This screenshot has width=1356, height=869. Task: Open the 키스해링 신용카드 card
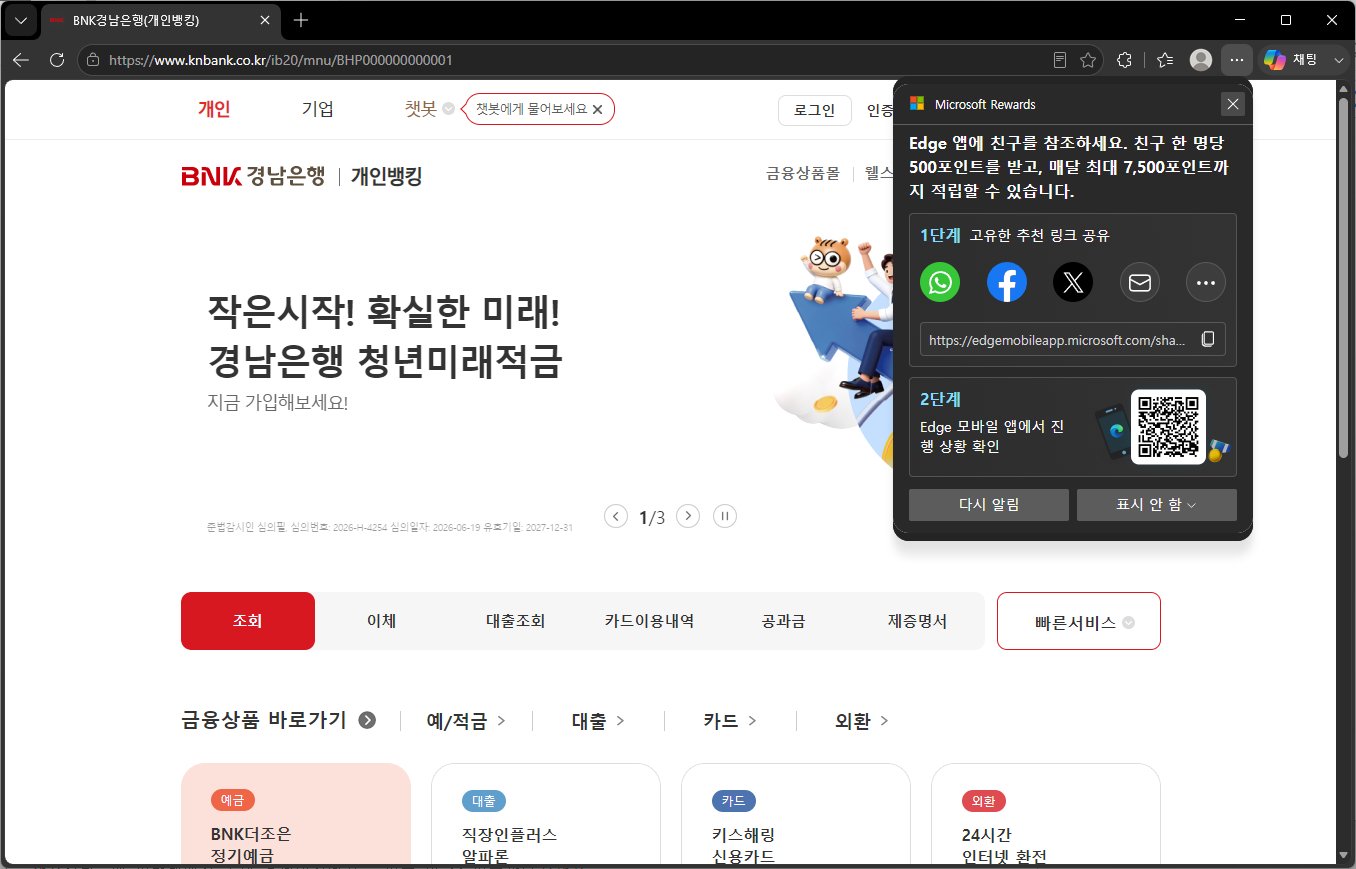tap(796, 815)
